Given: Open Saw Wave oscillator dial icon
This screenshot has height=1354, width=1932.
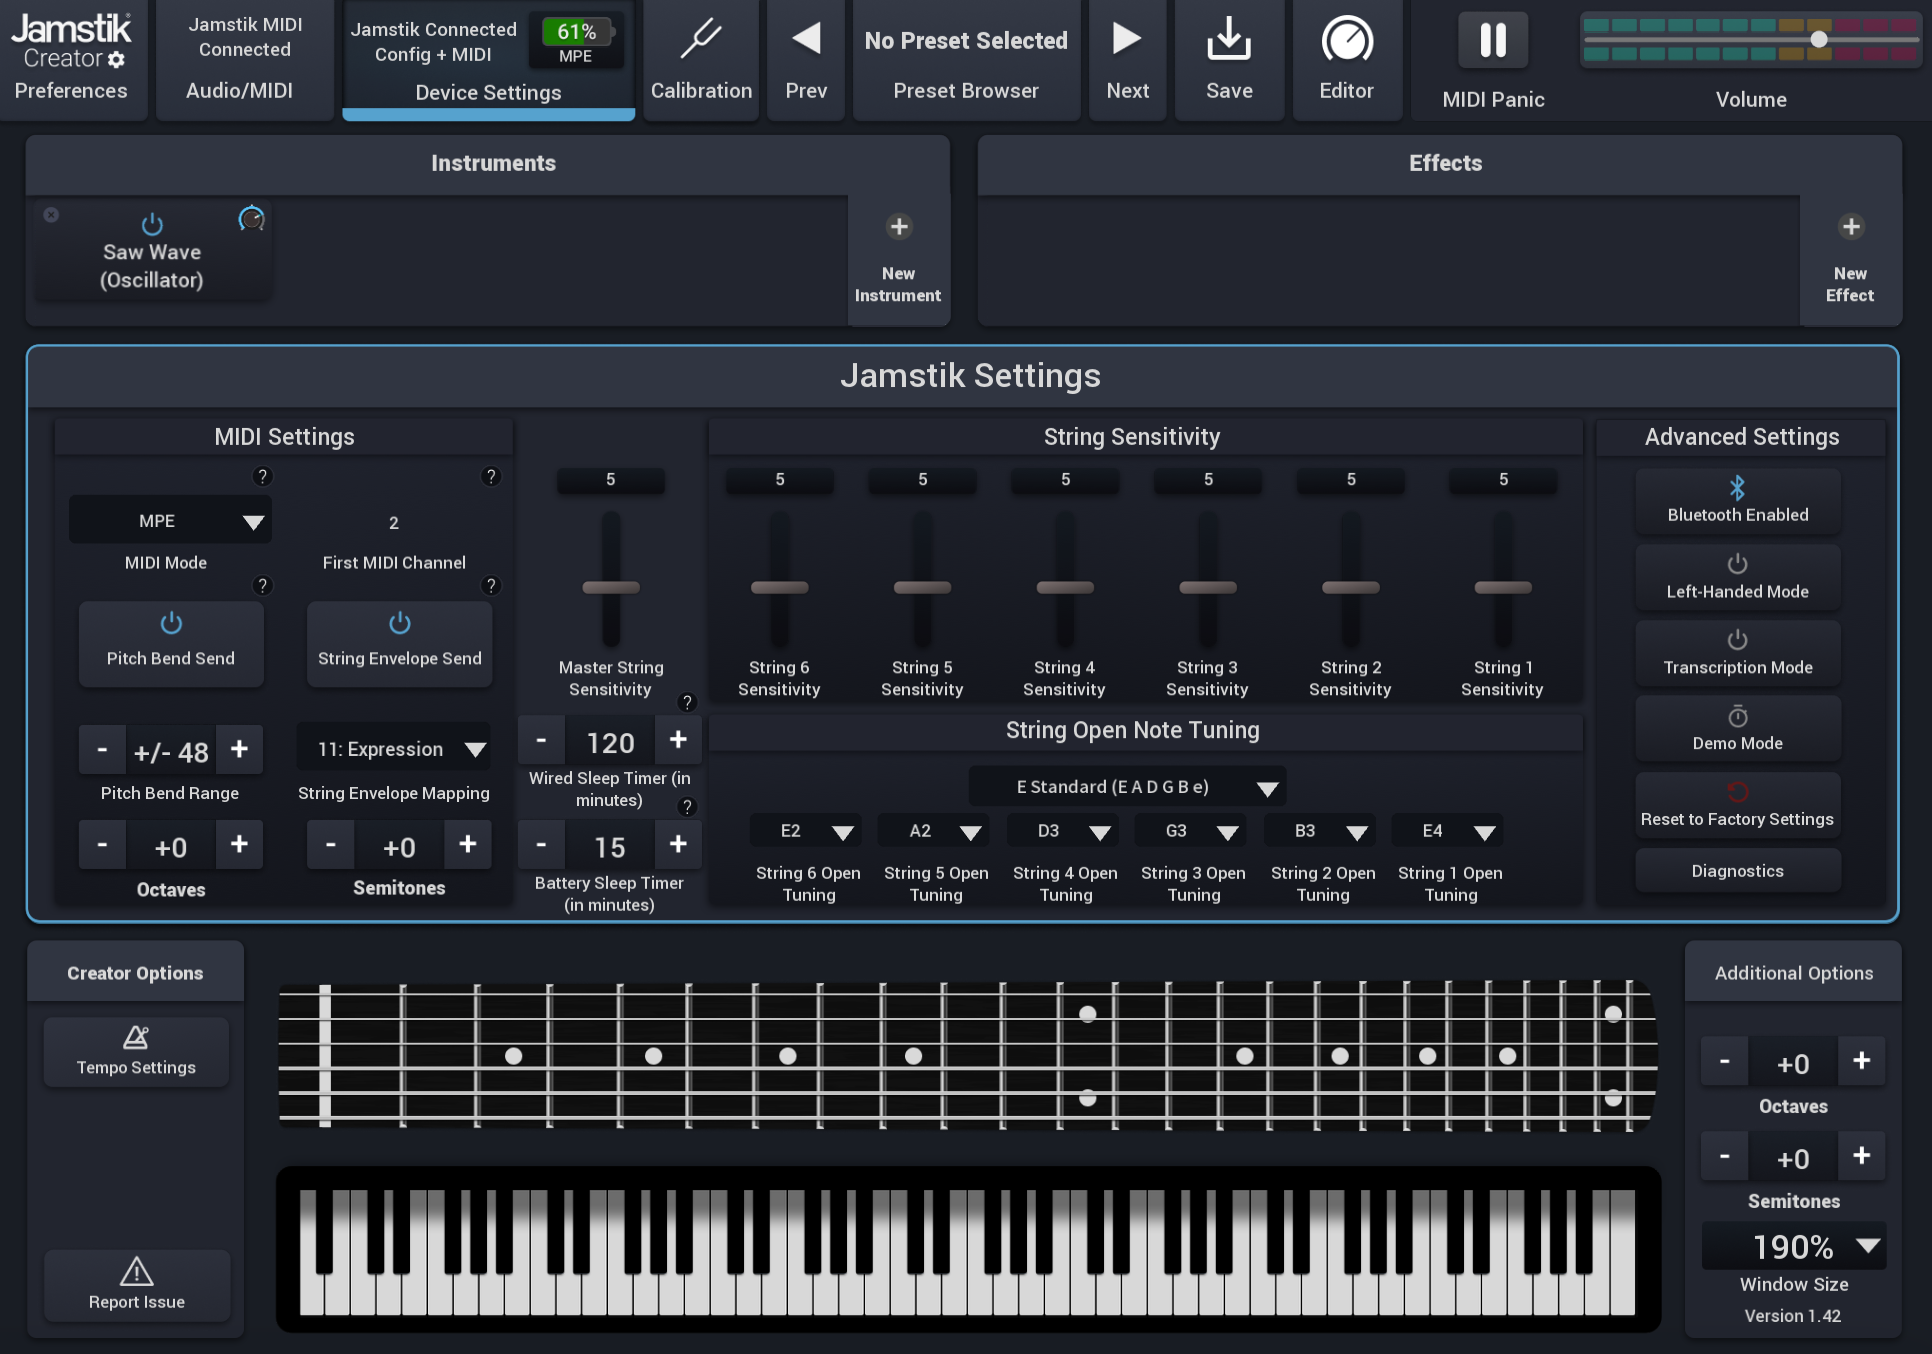Looking at the screenshot, I should pos(251,218).
